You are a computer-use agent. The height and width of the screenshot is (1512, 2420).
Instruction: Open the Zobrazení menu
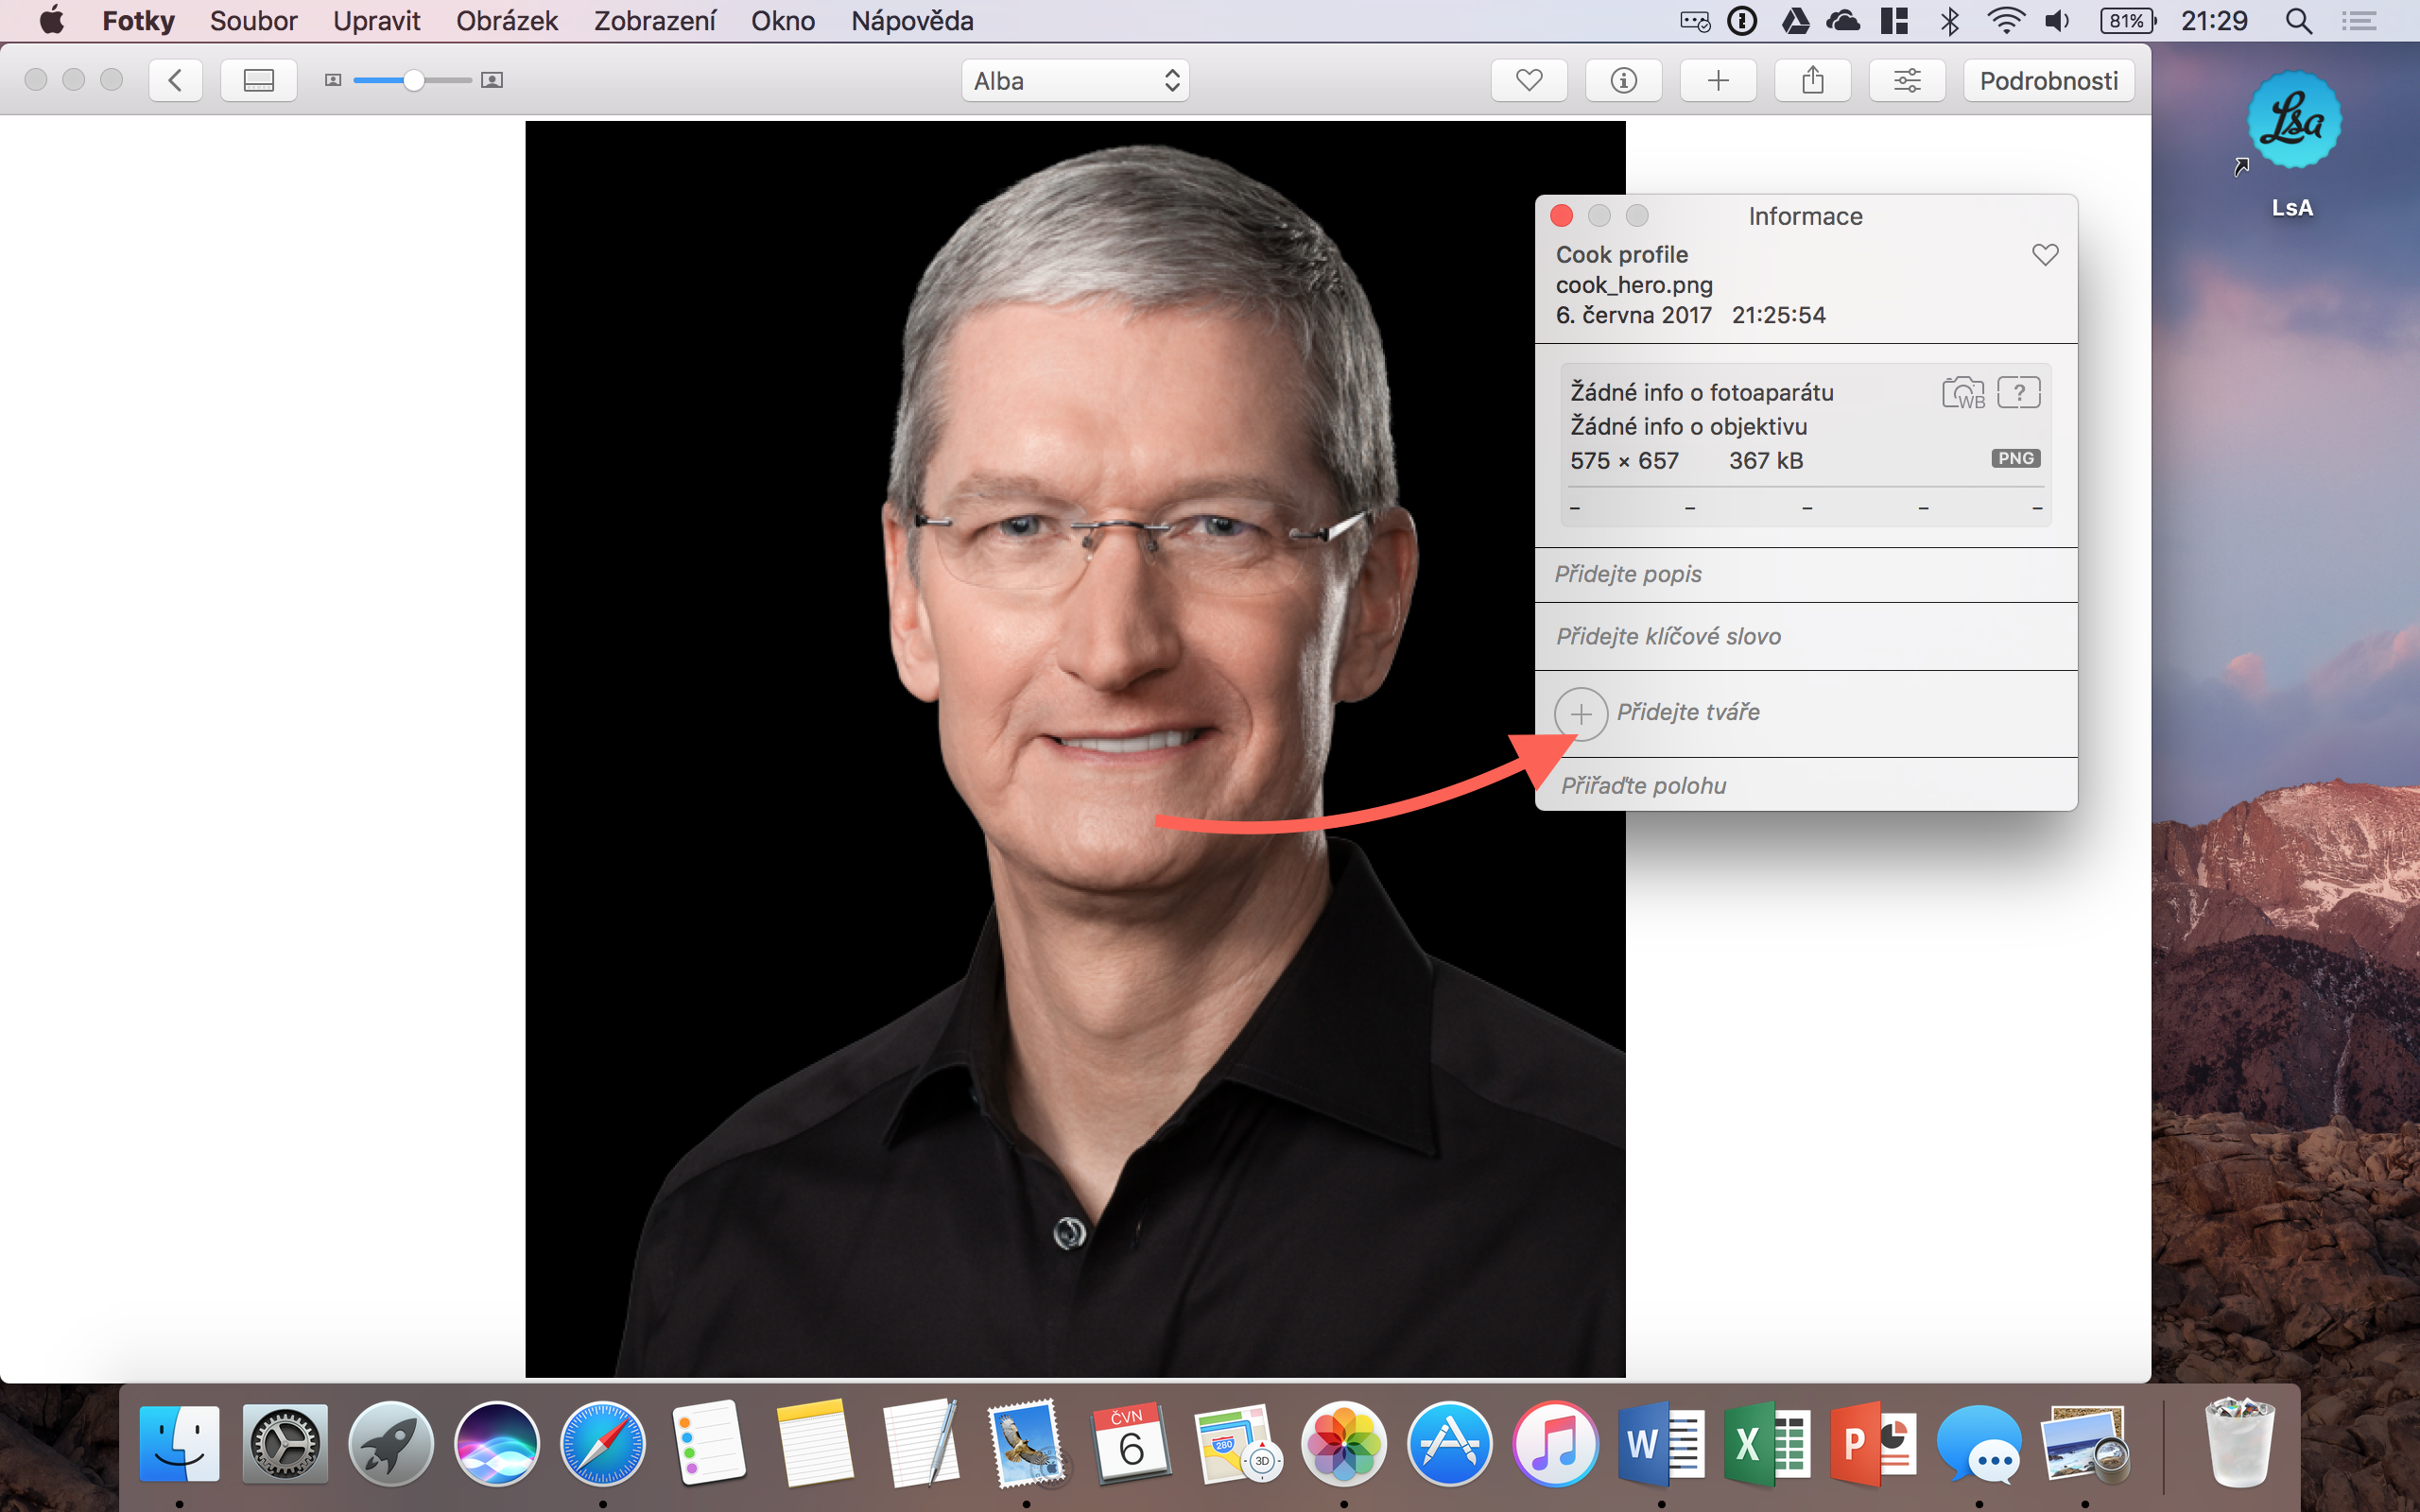pyautogui.click(x=654, y=21)
